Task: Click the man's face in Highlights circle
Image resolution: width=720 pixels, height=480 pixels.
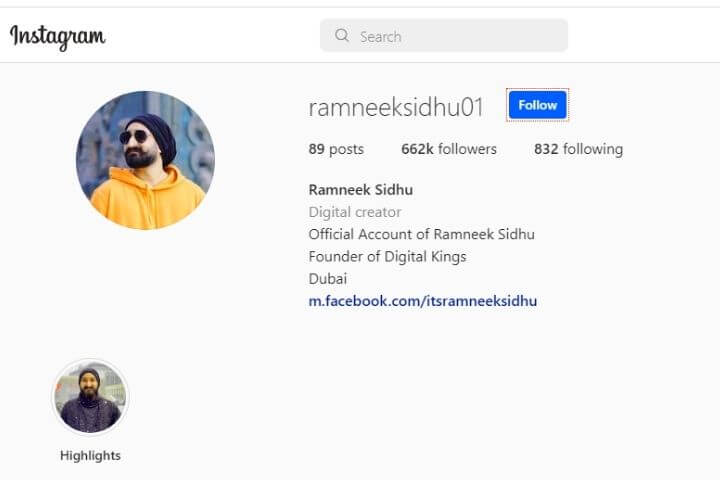Action: tap(89, 384)
